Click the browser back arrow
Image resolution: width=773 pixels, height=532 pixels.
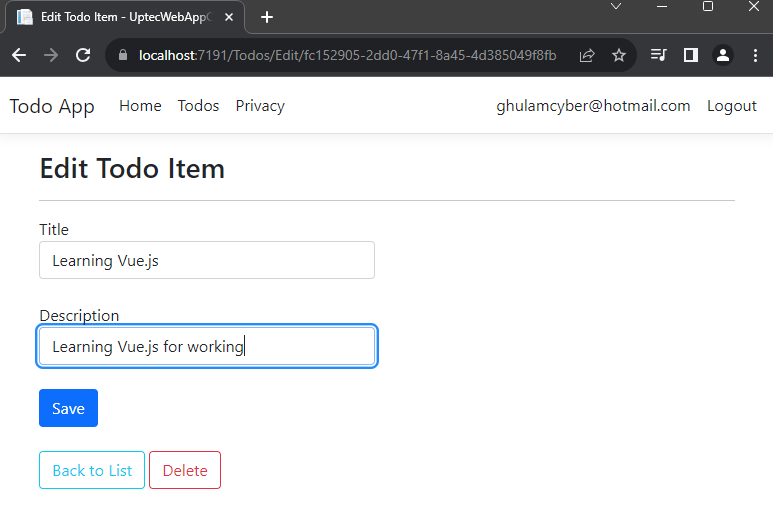19,55
